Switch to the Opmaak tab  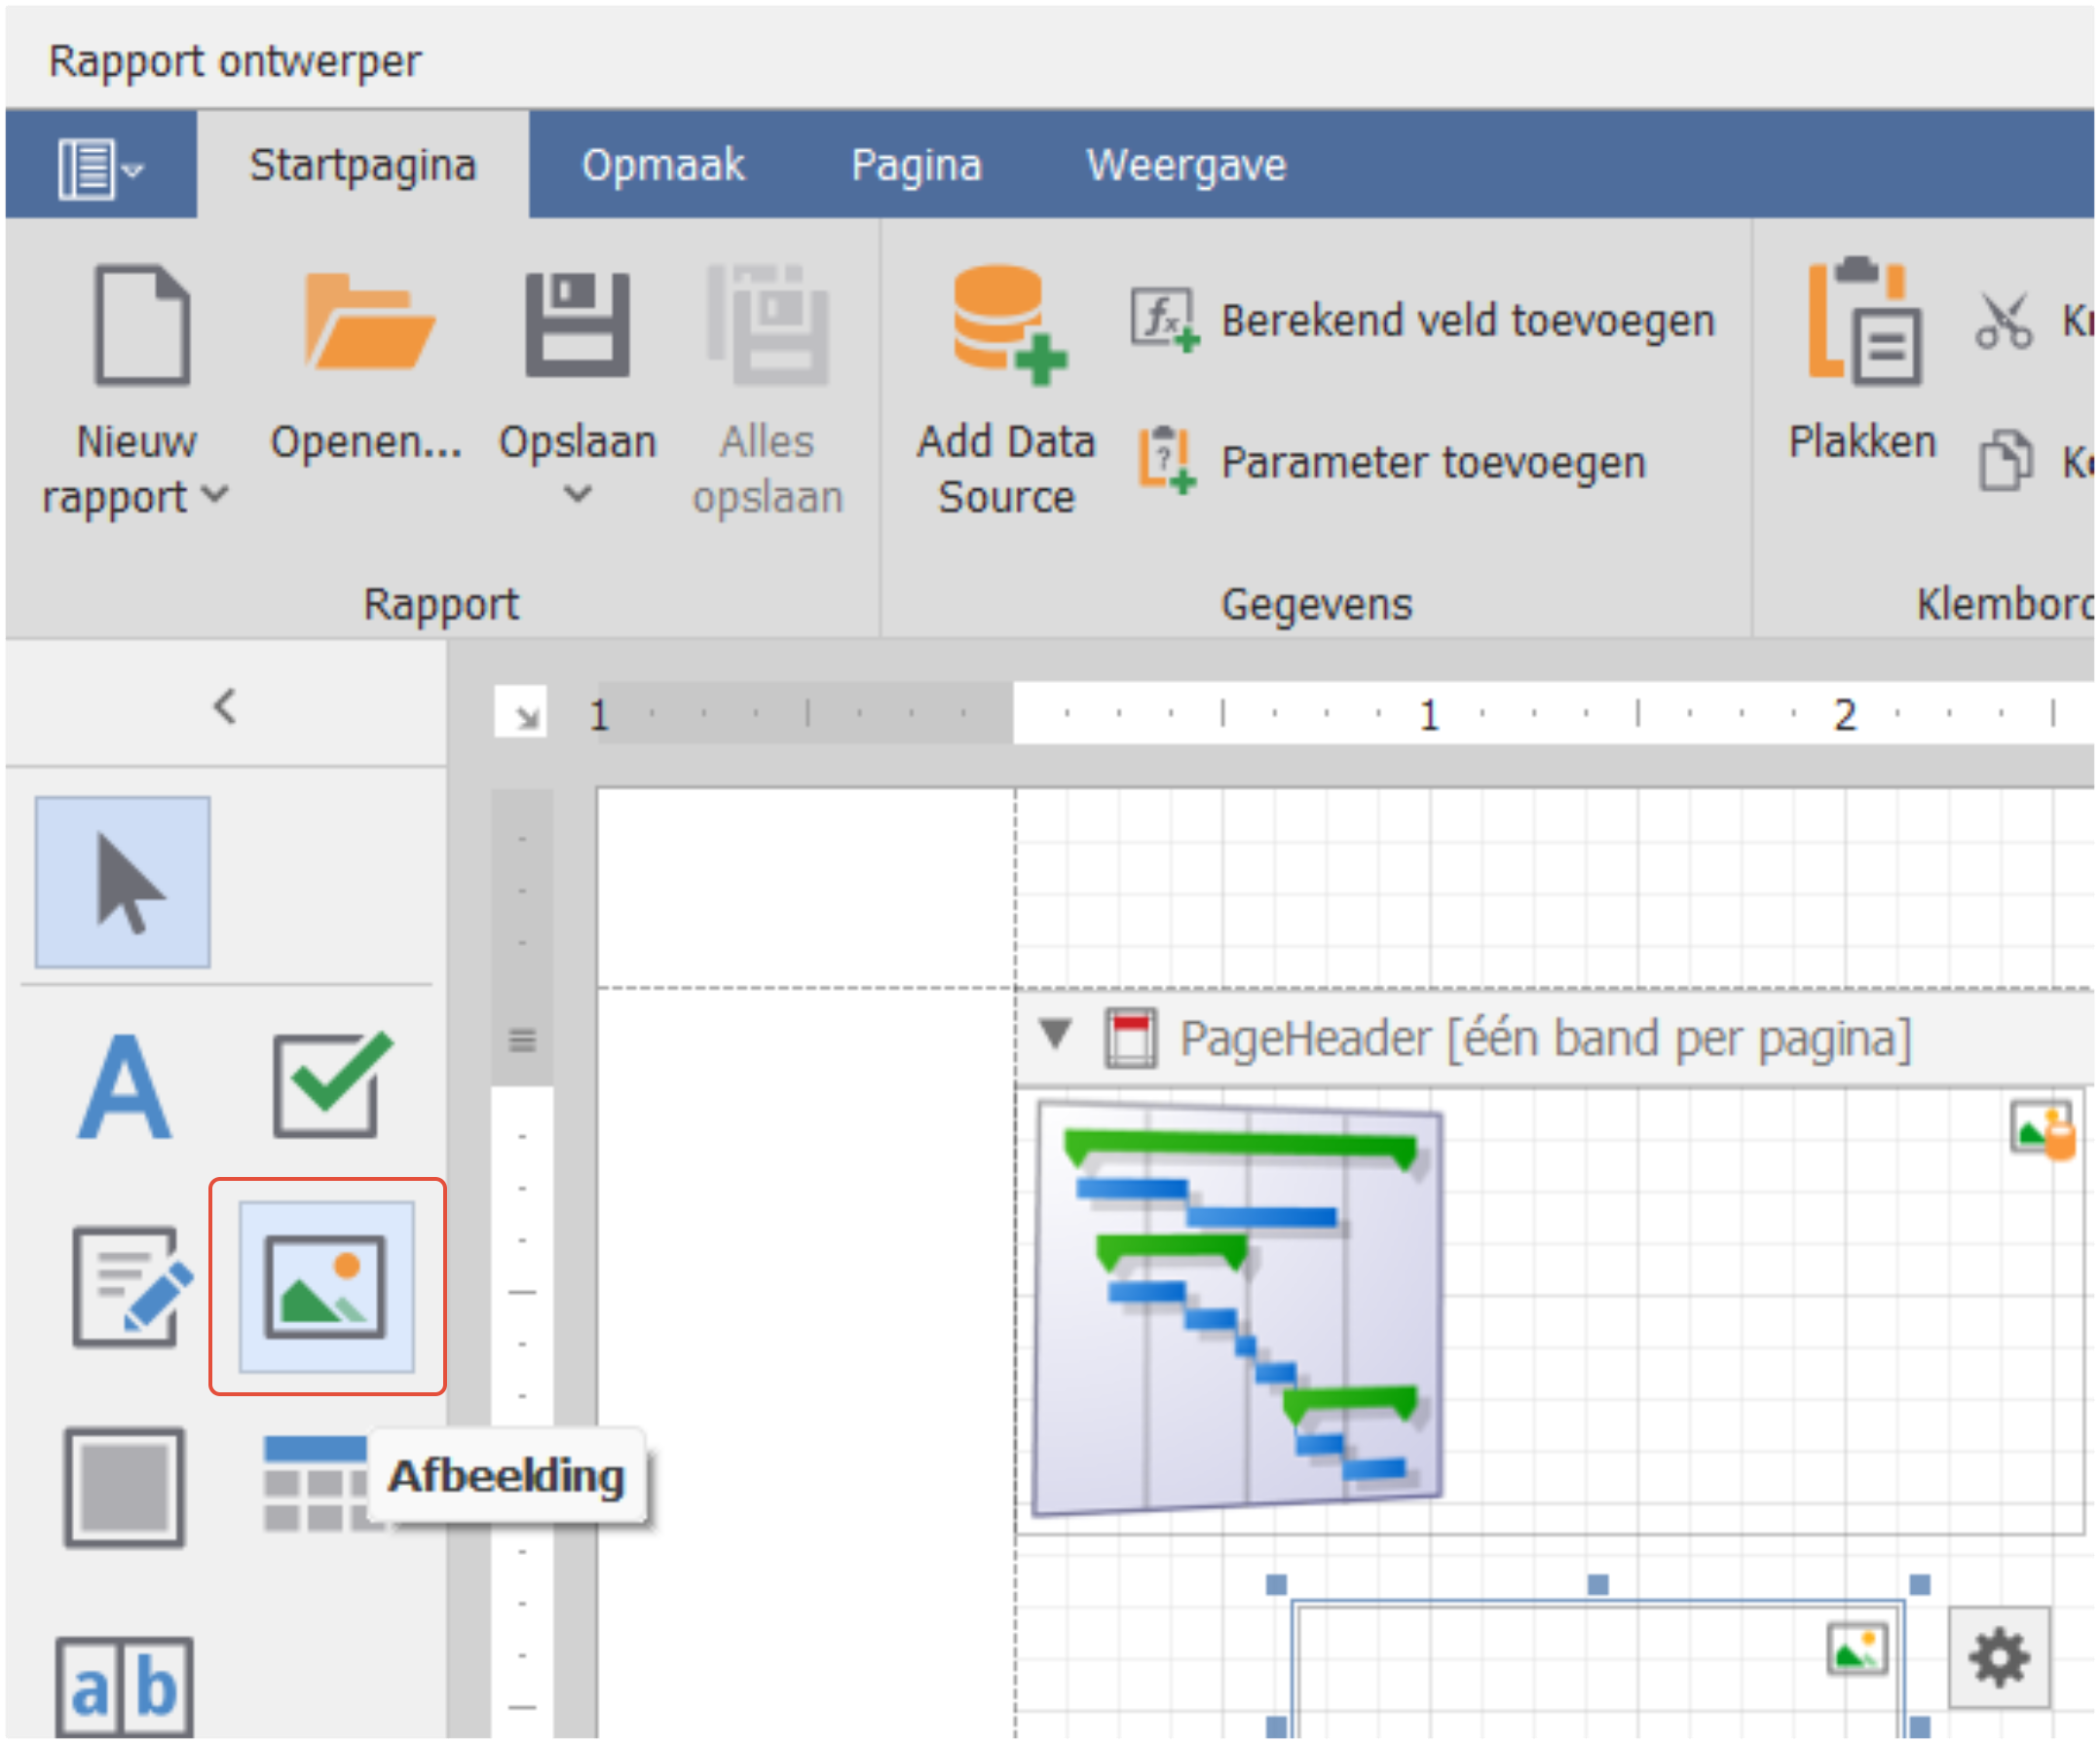663,165
